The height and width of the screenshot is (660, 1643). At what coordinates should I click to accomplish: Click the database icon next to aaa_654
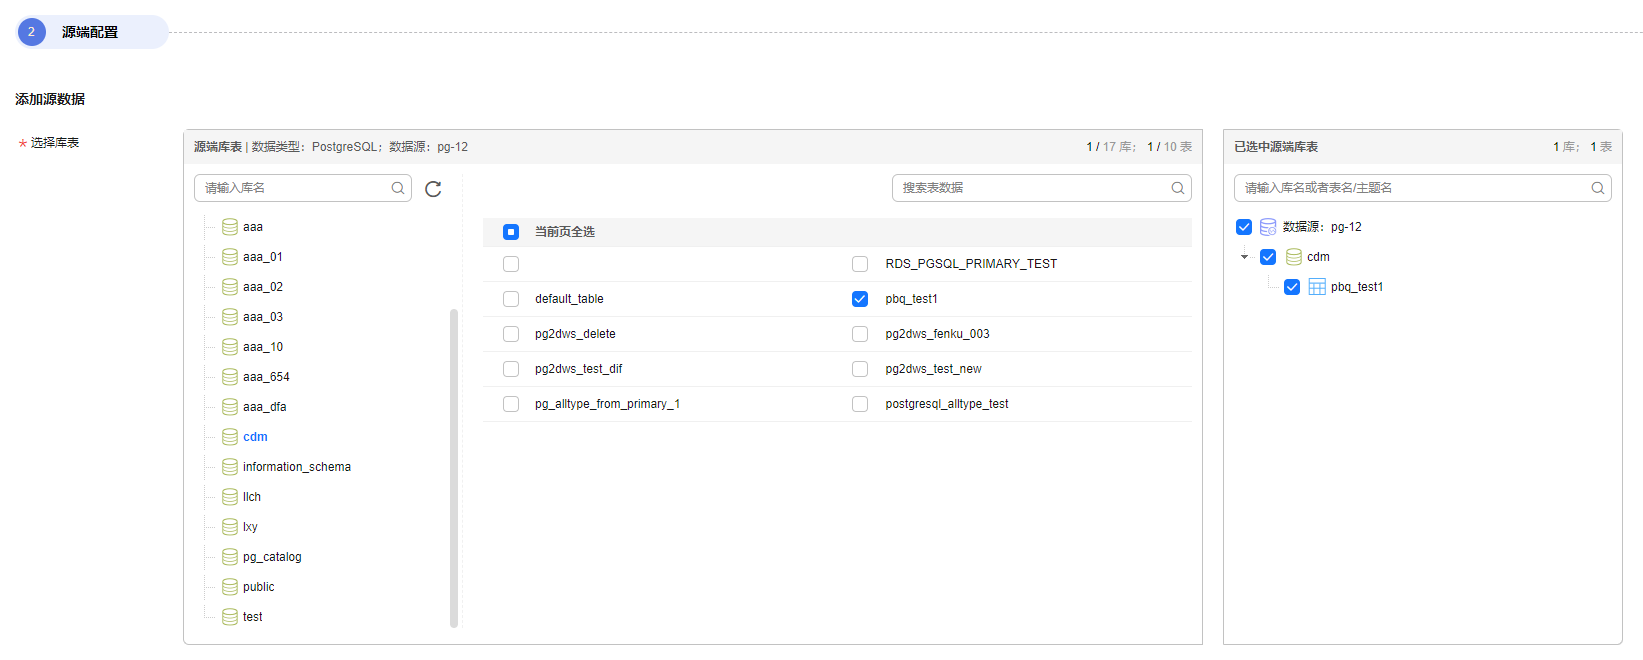pyautogui.click(x=230, y=377)
